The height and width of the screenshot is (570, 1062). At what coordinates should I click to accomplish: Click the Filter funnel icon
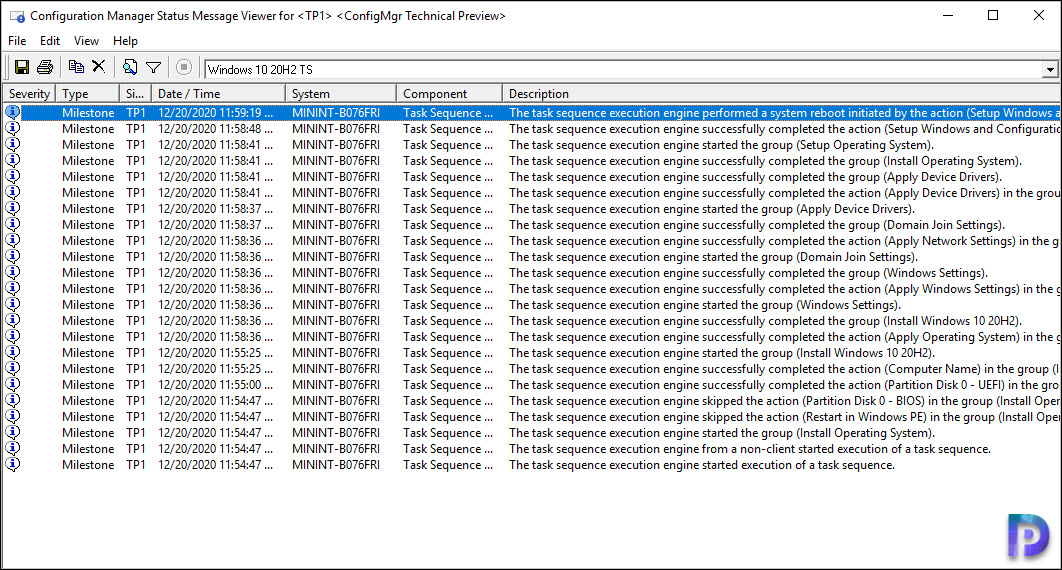[154, 68]
